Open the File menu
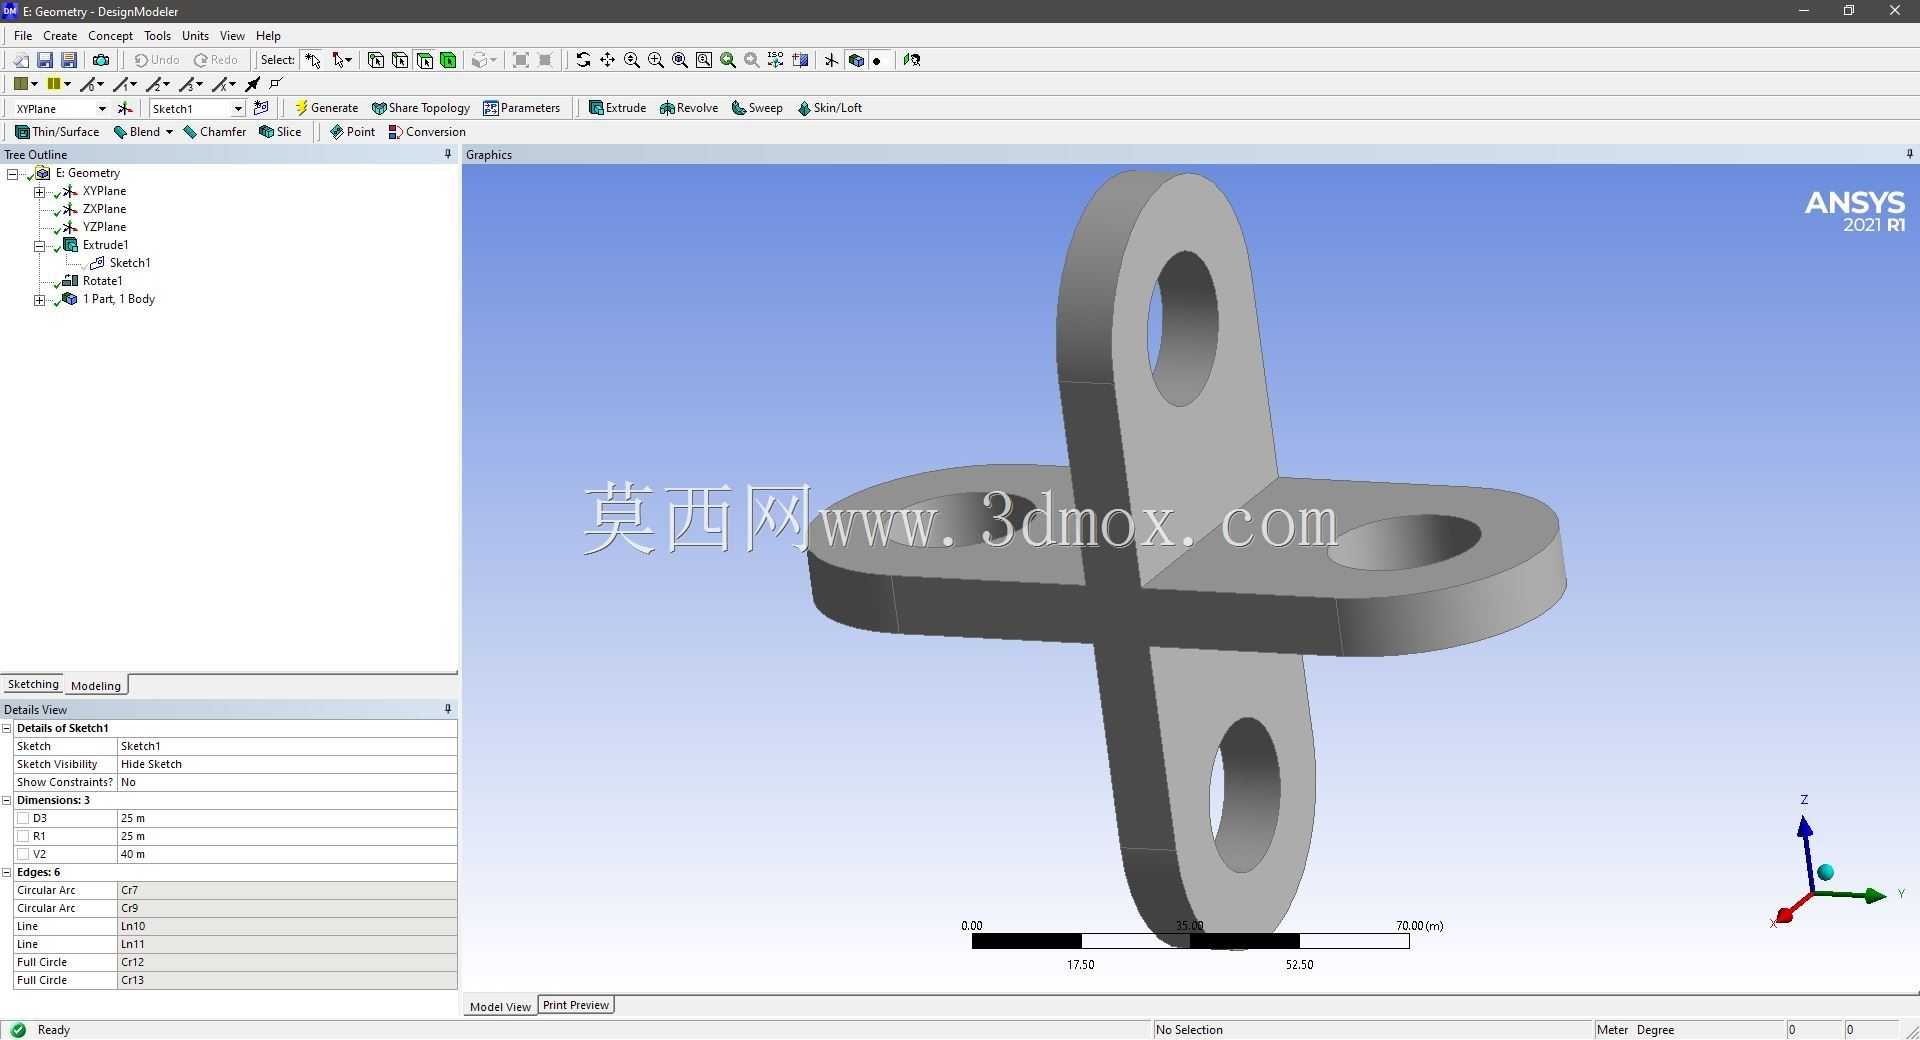The width and height of the screenshot is (1920, 1040). point(23,35)
